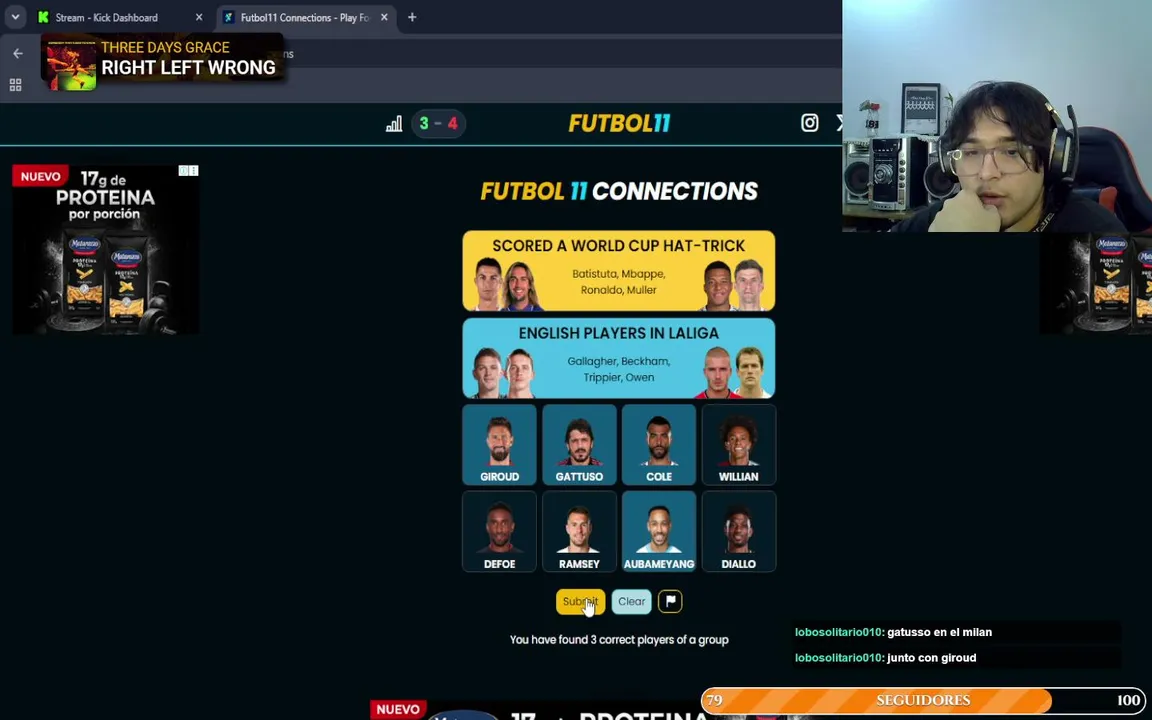Deselect the Aubameyang player card

pos(659,531)
